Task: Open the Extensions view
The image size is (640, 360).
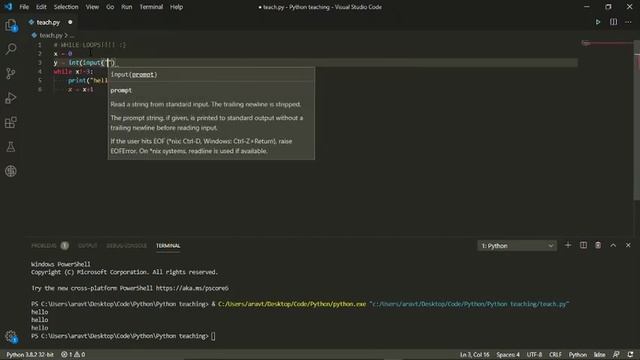Action: click(11, 122)
